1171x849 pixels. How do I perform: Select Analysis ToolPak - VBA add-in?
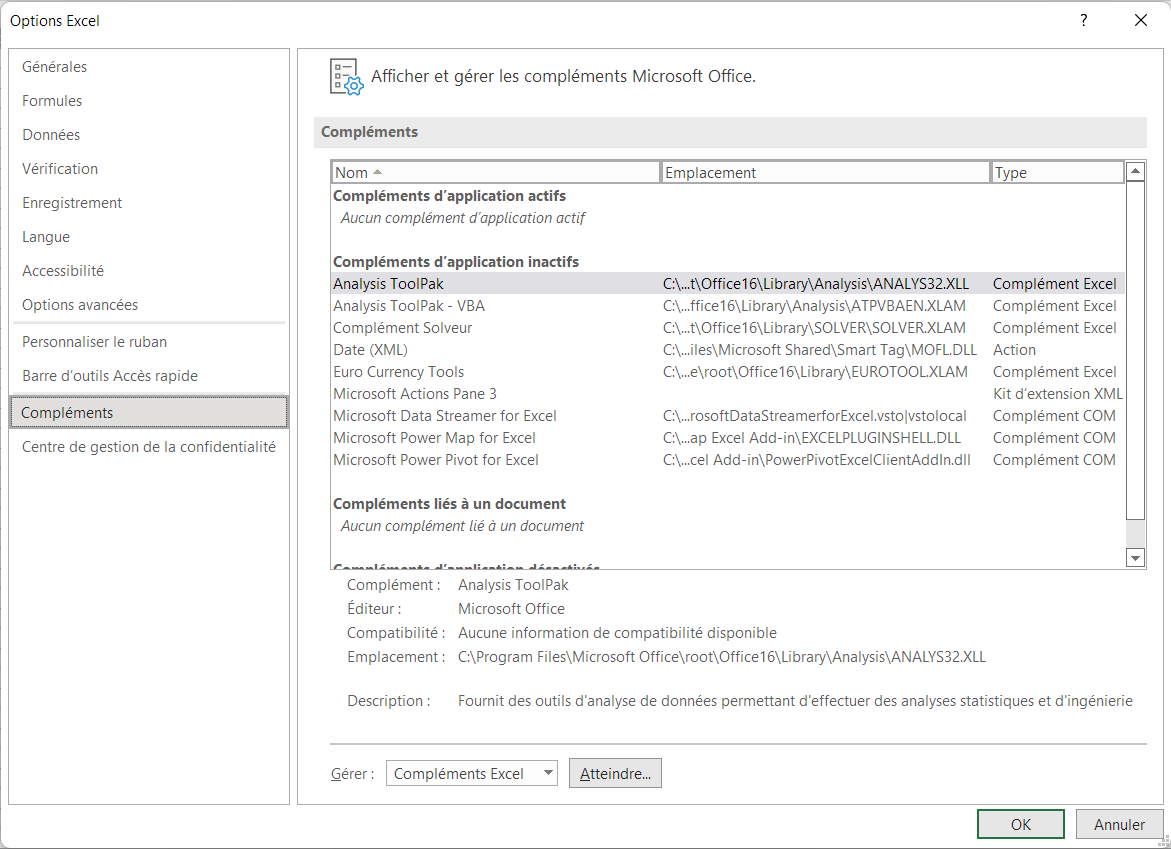coord(727,306)
